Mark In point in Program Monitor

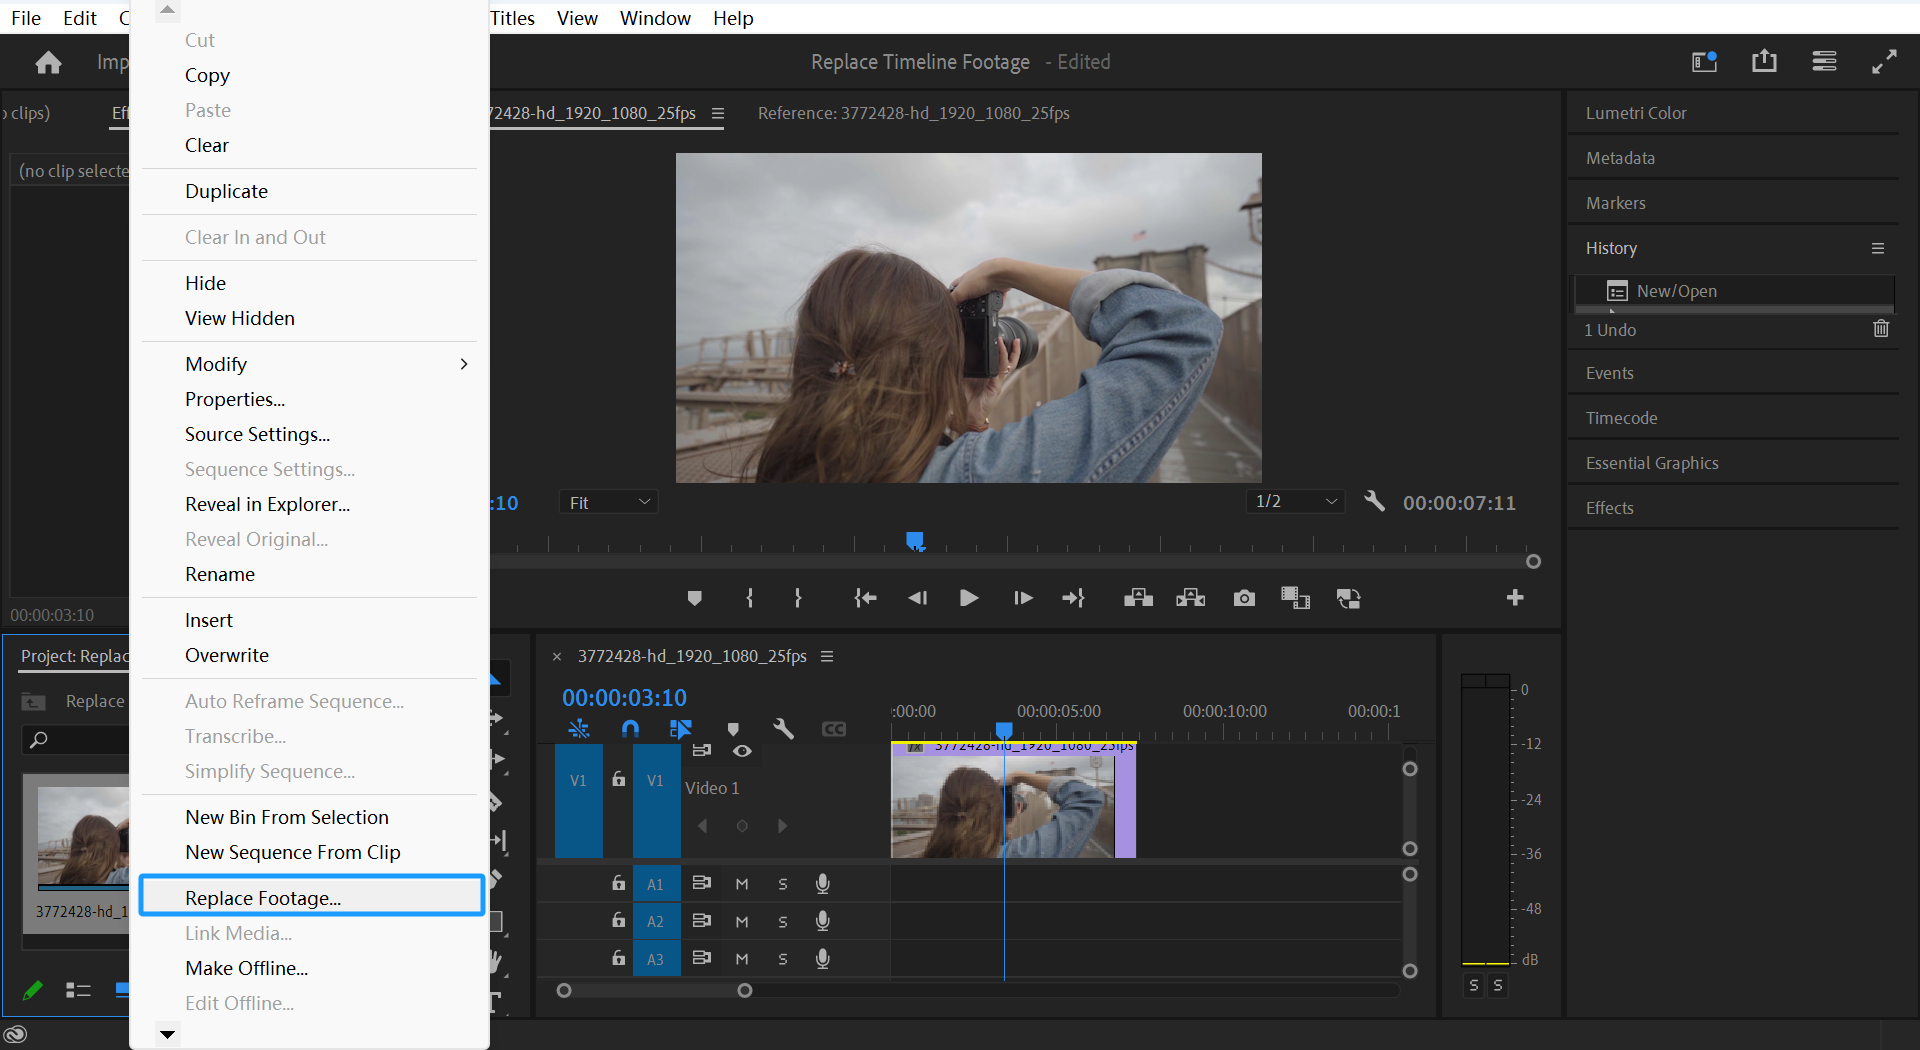click(x=750, y=598)
